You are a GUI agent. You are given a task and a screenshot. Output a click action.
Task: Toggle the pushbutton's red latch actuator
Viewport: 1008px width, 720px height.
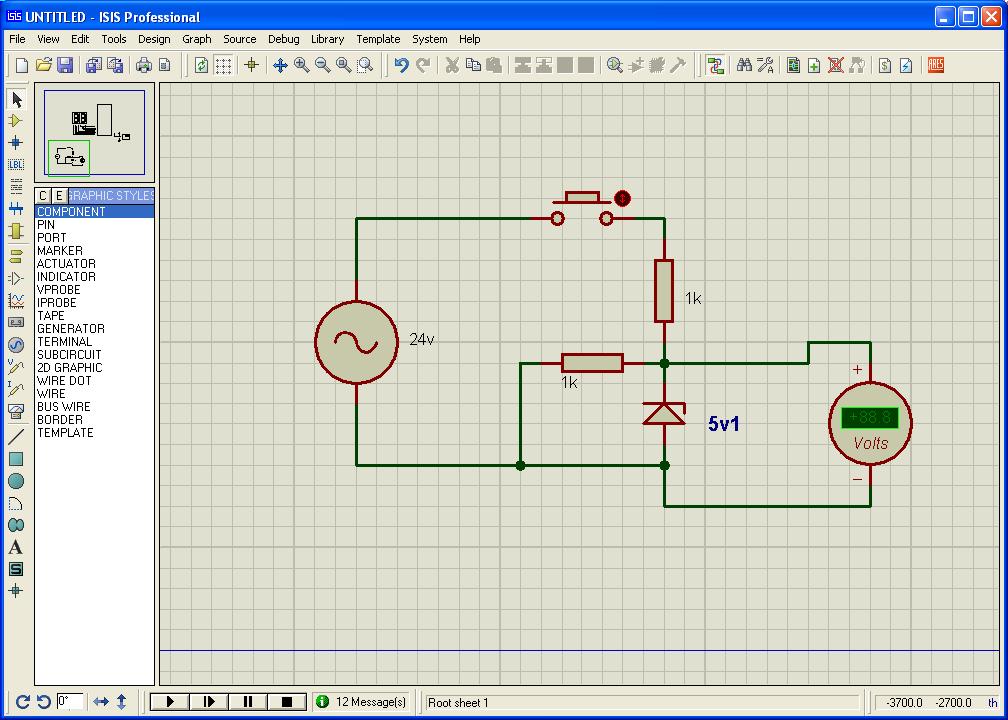(x=623, y=198)
